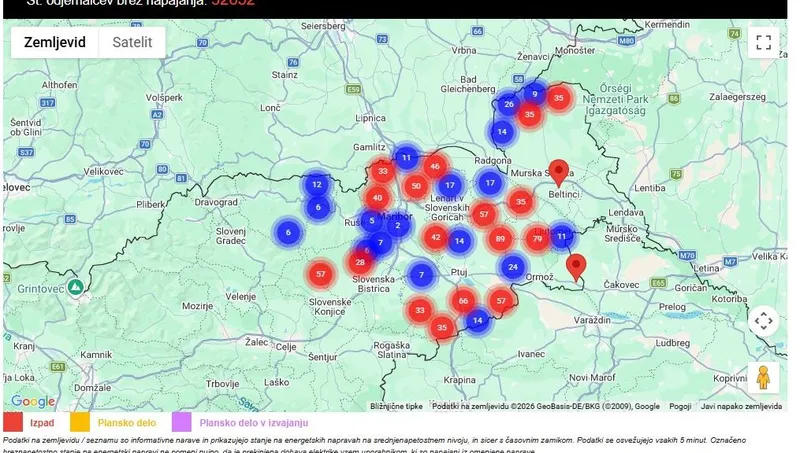
Task: Open the blue 14 cluster below blue 26
Action: coord(502,132)
